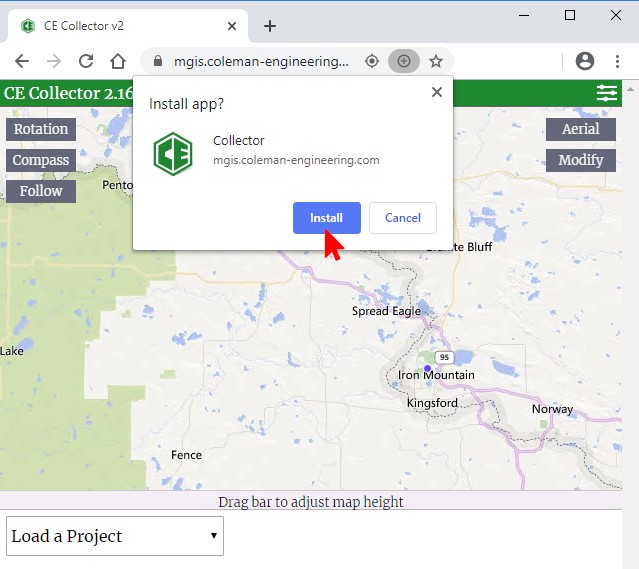Click the Install button in the dialog

[x=326, y=218]
